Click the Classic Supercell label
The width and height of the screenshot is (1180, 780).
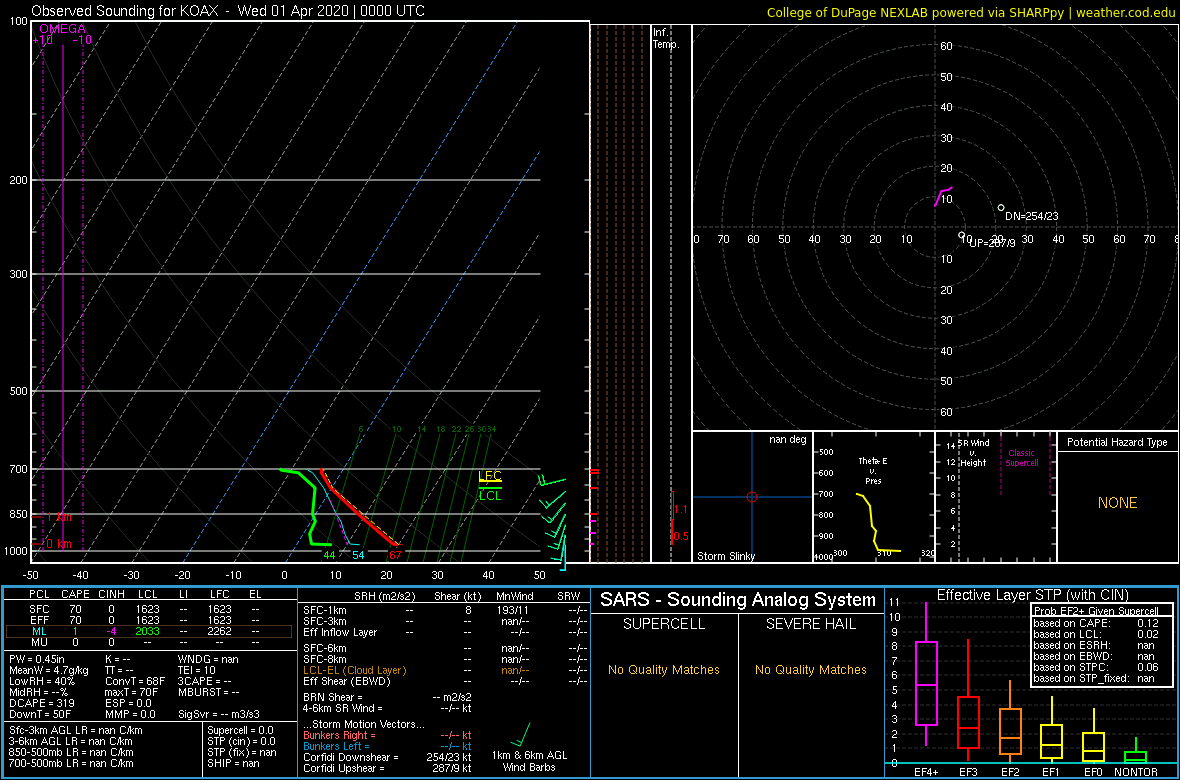[x=1024, y=458]
